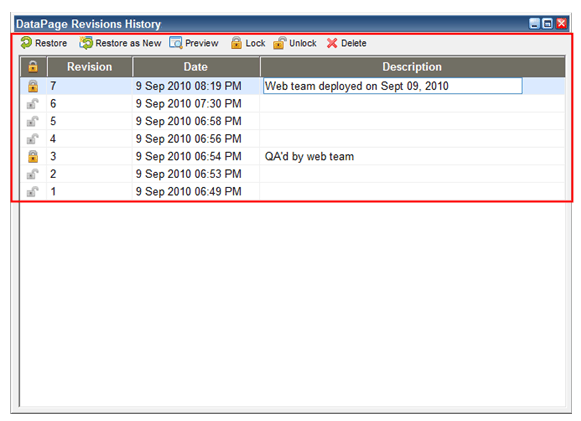The height and width of the screenshot is (421, 581).
Task: Maximize the Revisions History window
Action: tap(548, 24)
